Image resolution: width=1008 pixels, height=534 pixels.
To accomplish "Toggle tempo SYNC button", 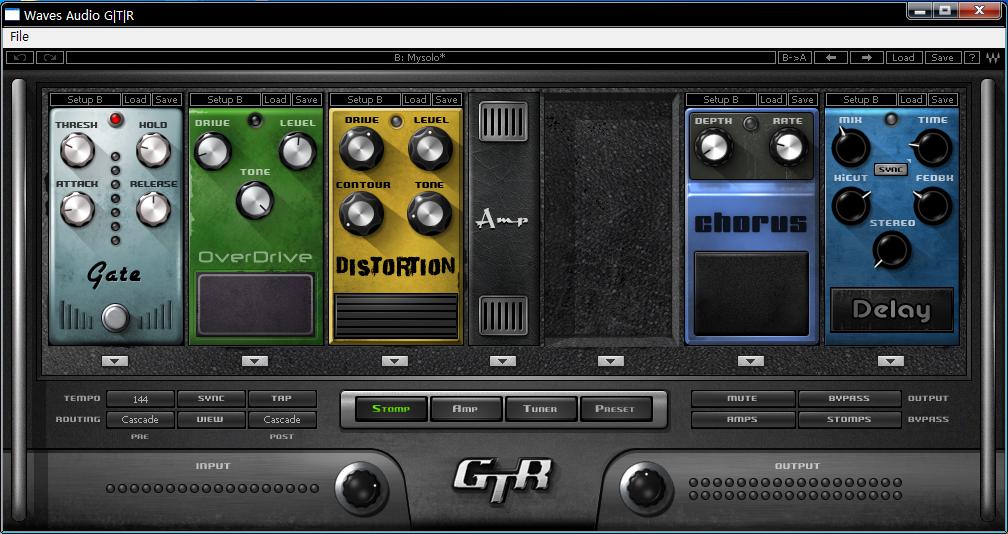I will pyautogui.click(x=212, y=398).
